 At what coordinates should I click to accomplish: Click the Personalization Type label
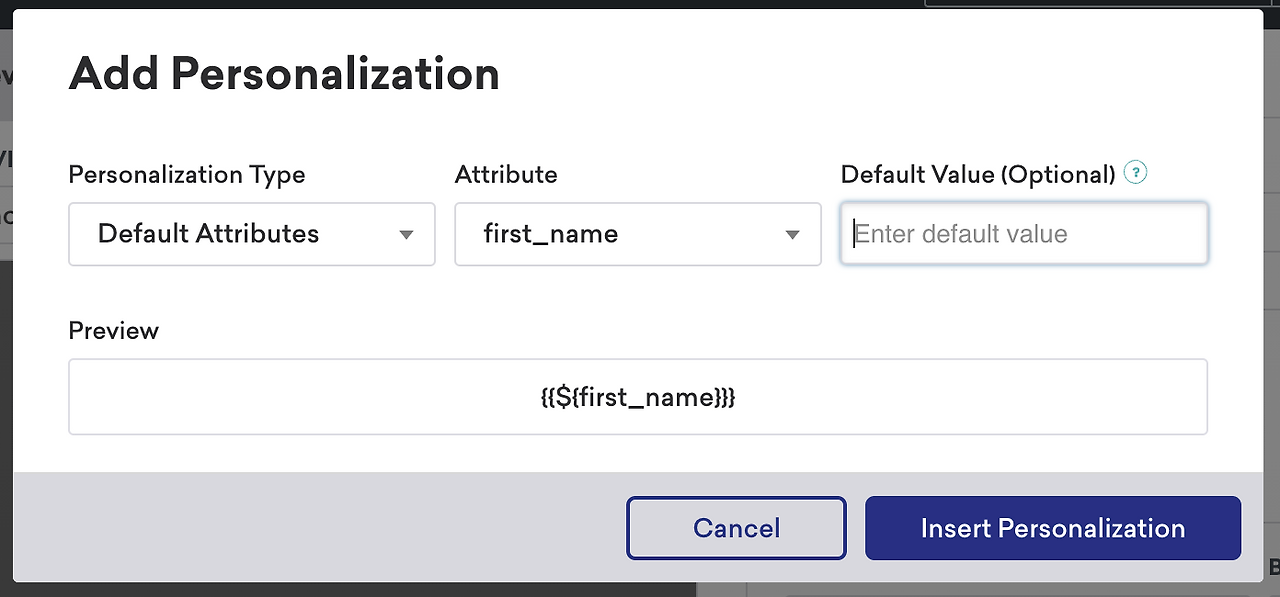[x=186, y=174]
